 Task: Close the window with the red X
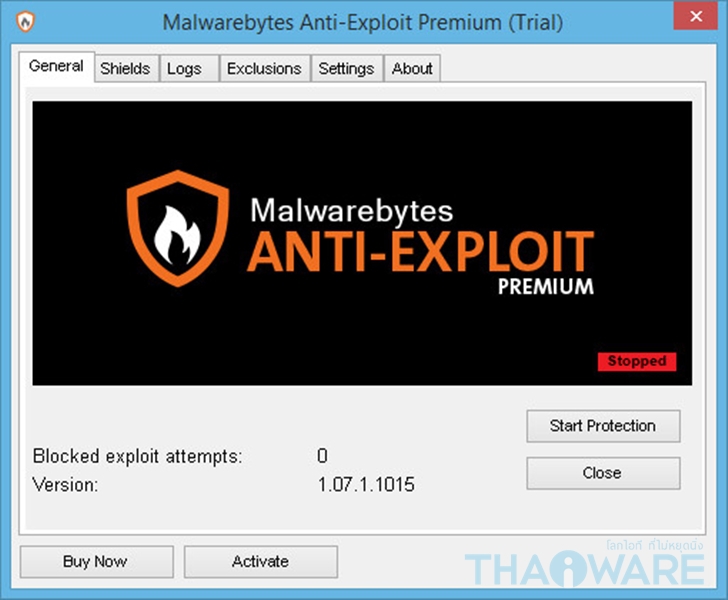coord(696,16)
